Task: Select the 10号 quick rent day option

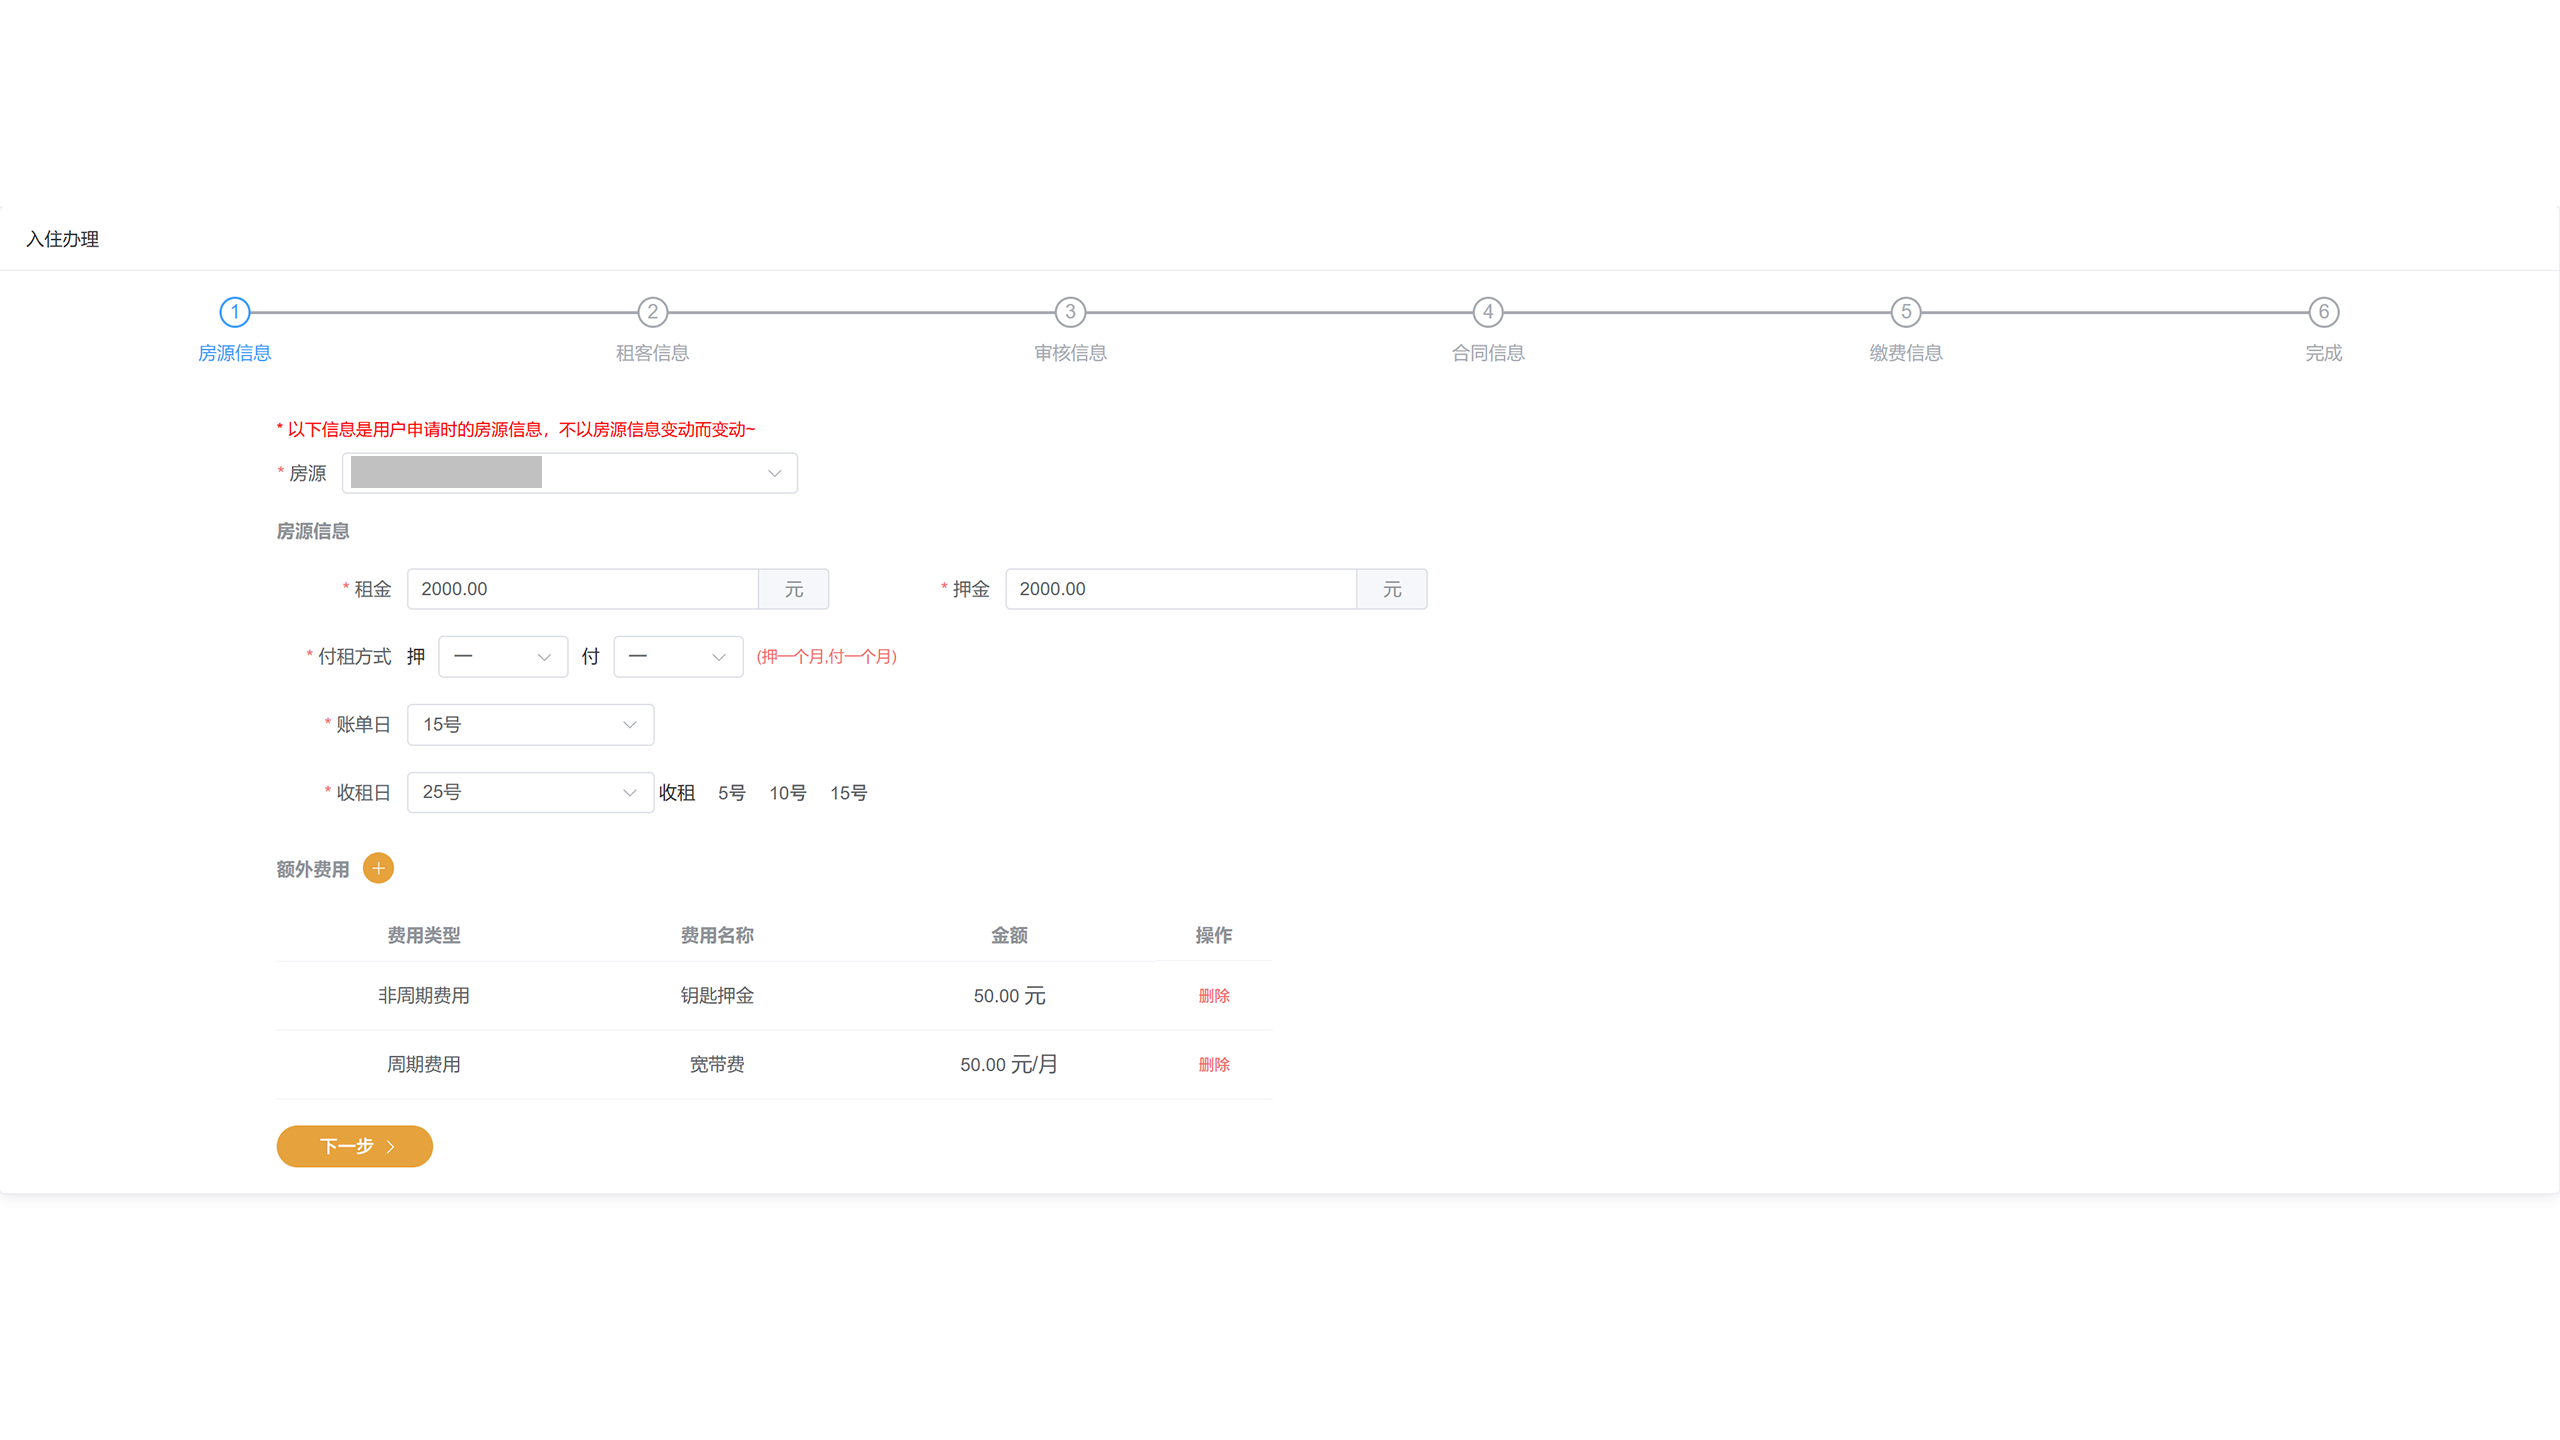Action: pyautogui.click(x=787, y=793)
